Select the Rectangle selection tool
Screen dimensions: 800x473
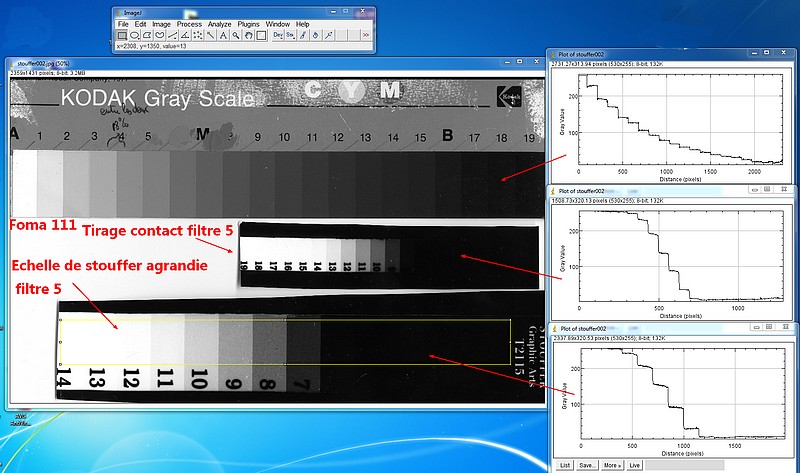[122, 35]
